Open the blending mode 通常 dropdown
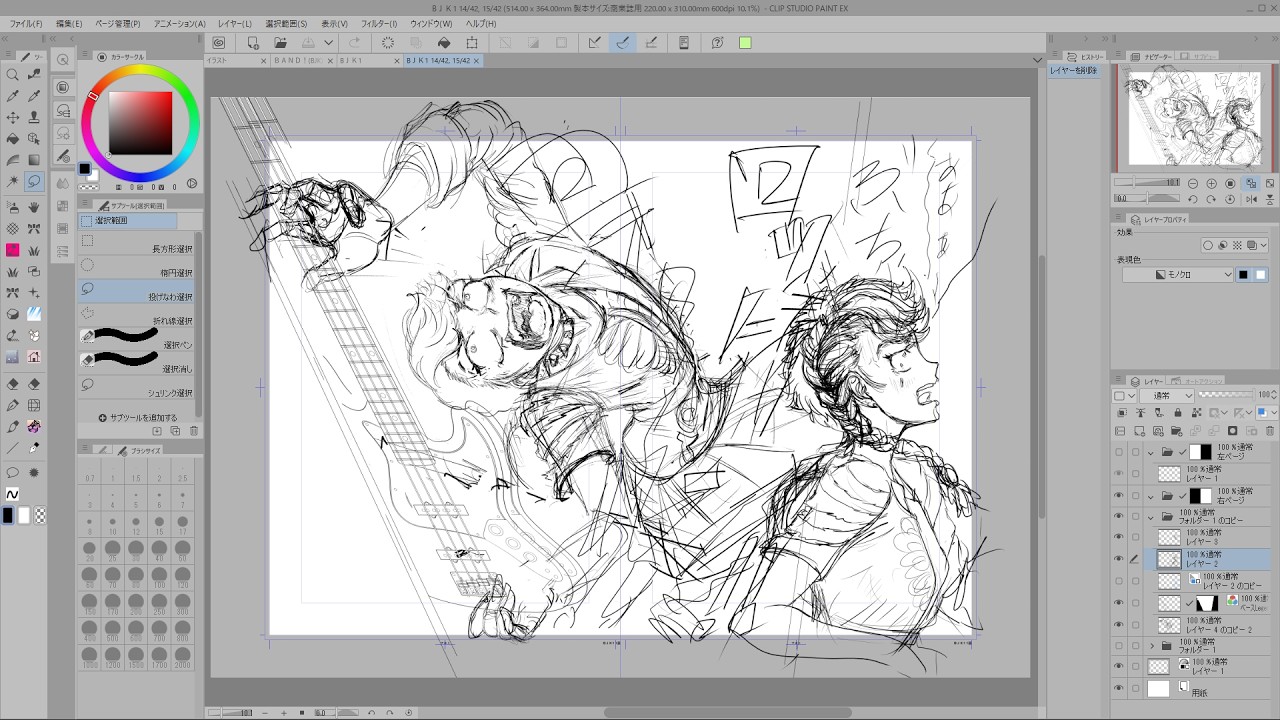Screen dimensions: 1280x720 (1166, 395)
